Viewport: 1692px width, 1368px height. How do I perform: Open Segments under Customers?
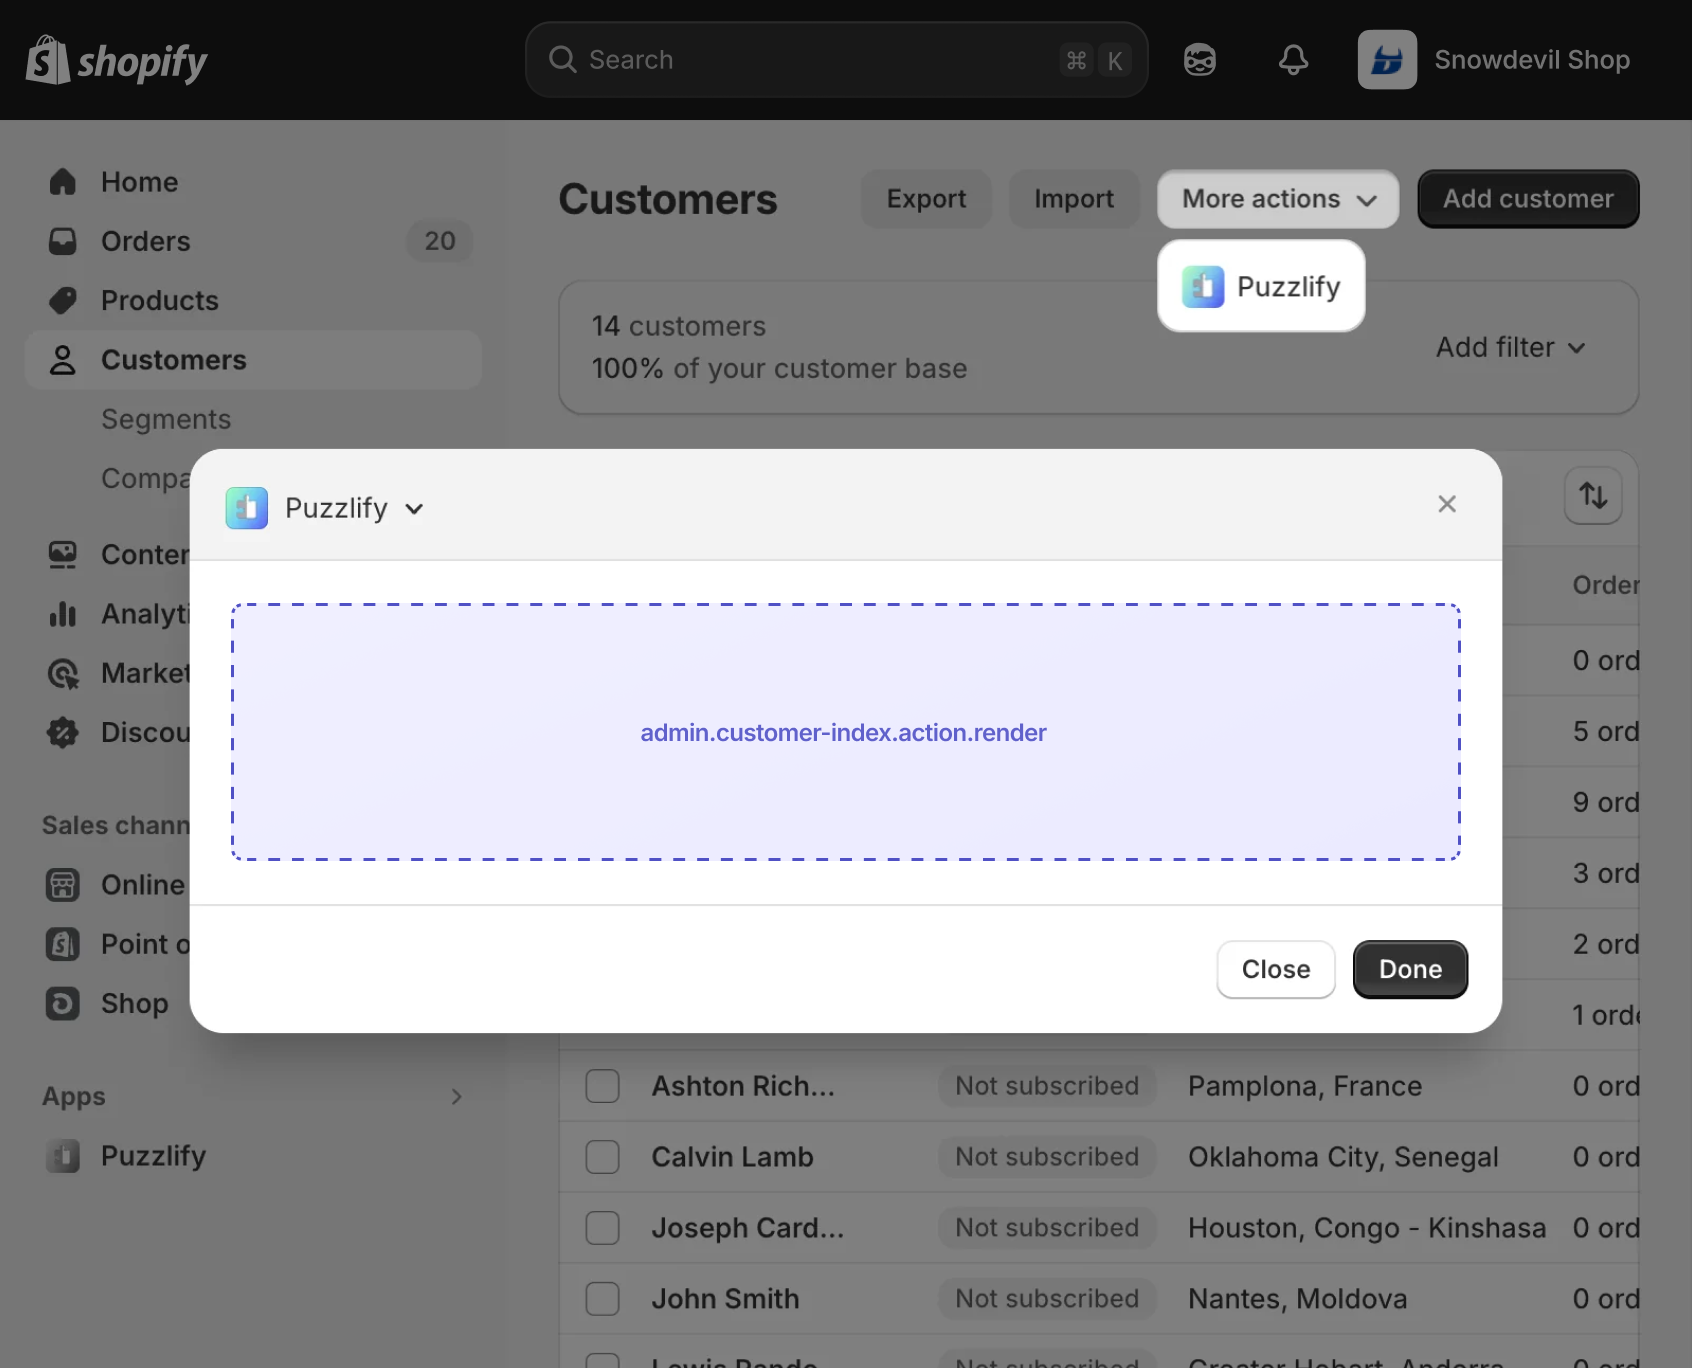tap(166, 419)
